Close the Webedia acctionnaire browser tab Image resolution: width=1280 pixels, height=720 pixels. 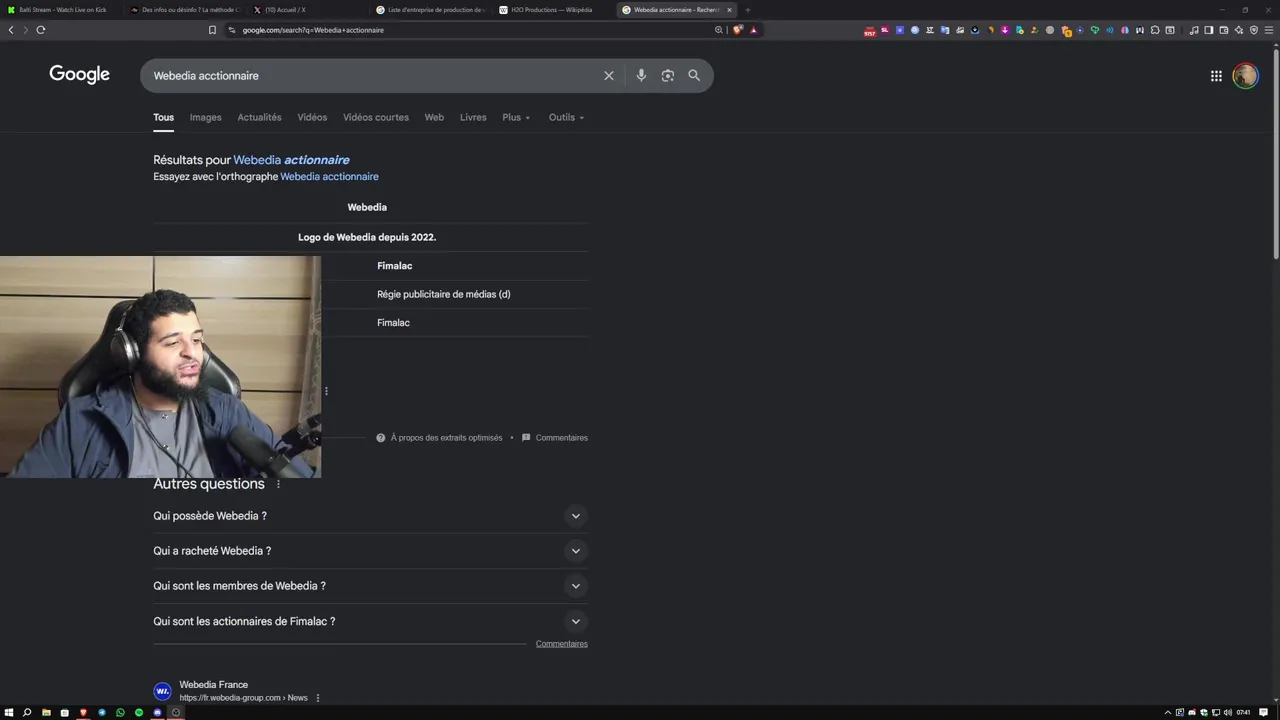click(x=729, y=10)
